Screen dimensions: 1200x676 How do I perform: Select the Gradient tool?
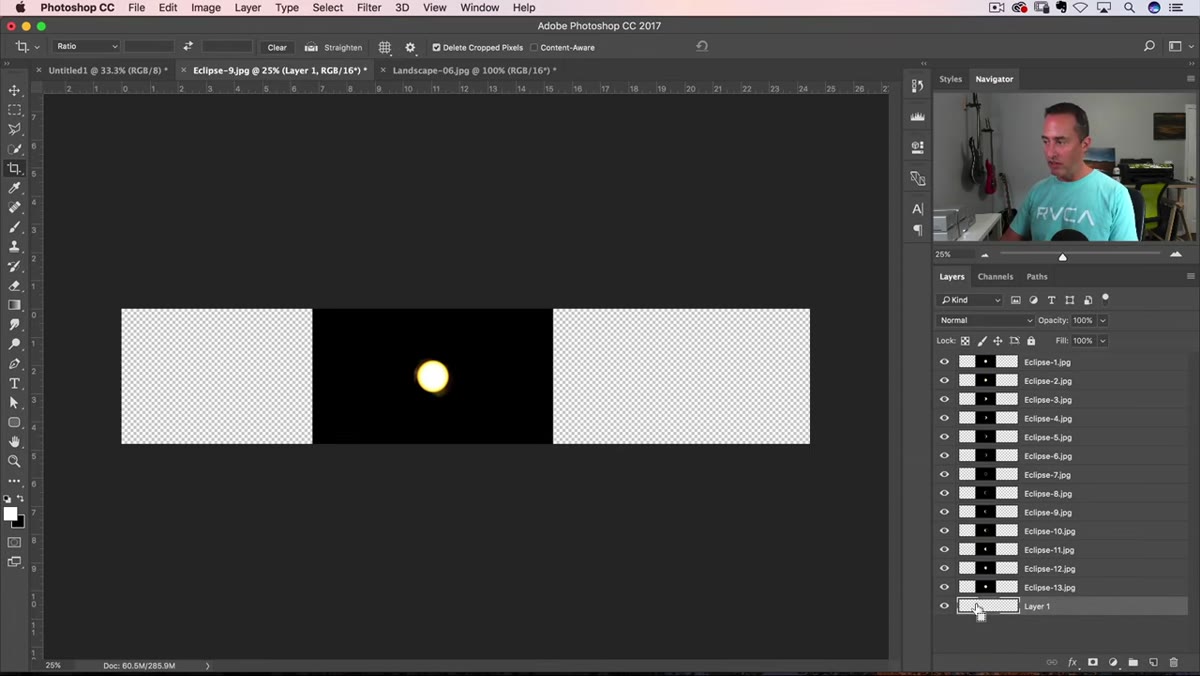(14, 305)
